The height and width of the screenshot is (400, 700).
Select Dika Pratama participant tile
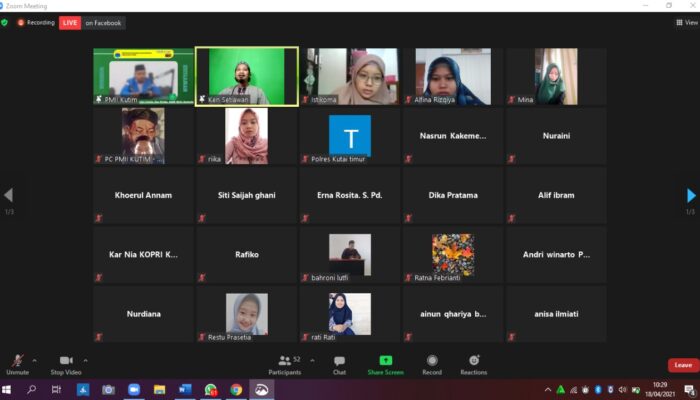pos(453,195)
